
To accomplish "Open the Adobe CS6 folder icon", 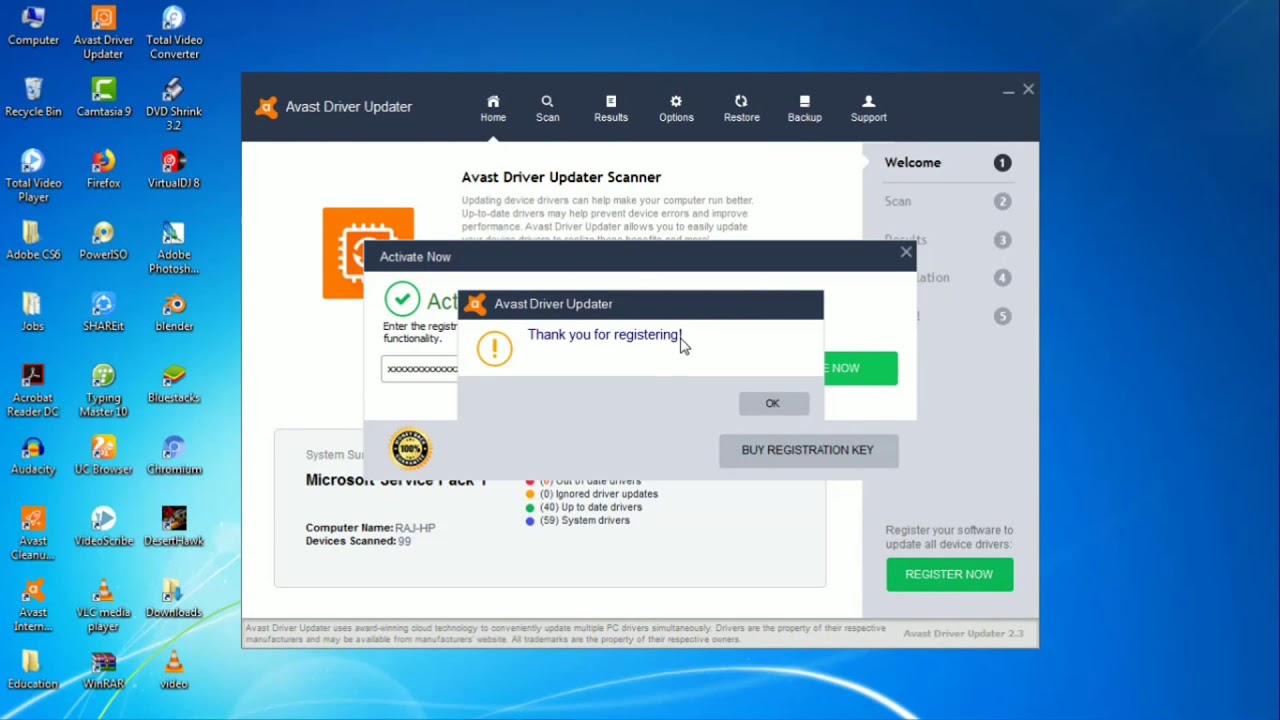I will click(x=33, y=241).
